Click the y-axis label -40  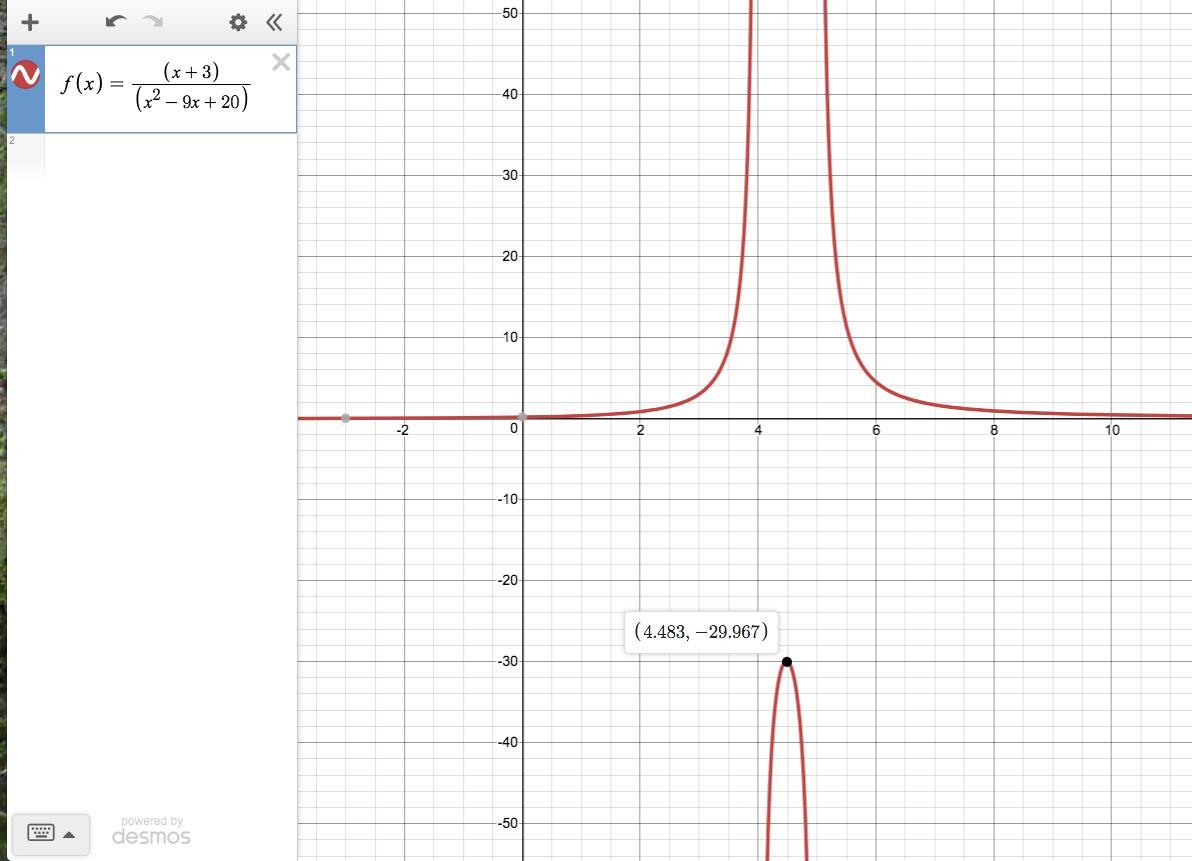[507, 742]
